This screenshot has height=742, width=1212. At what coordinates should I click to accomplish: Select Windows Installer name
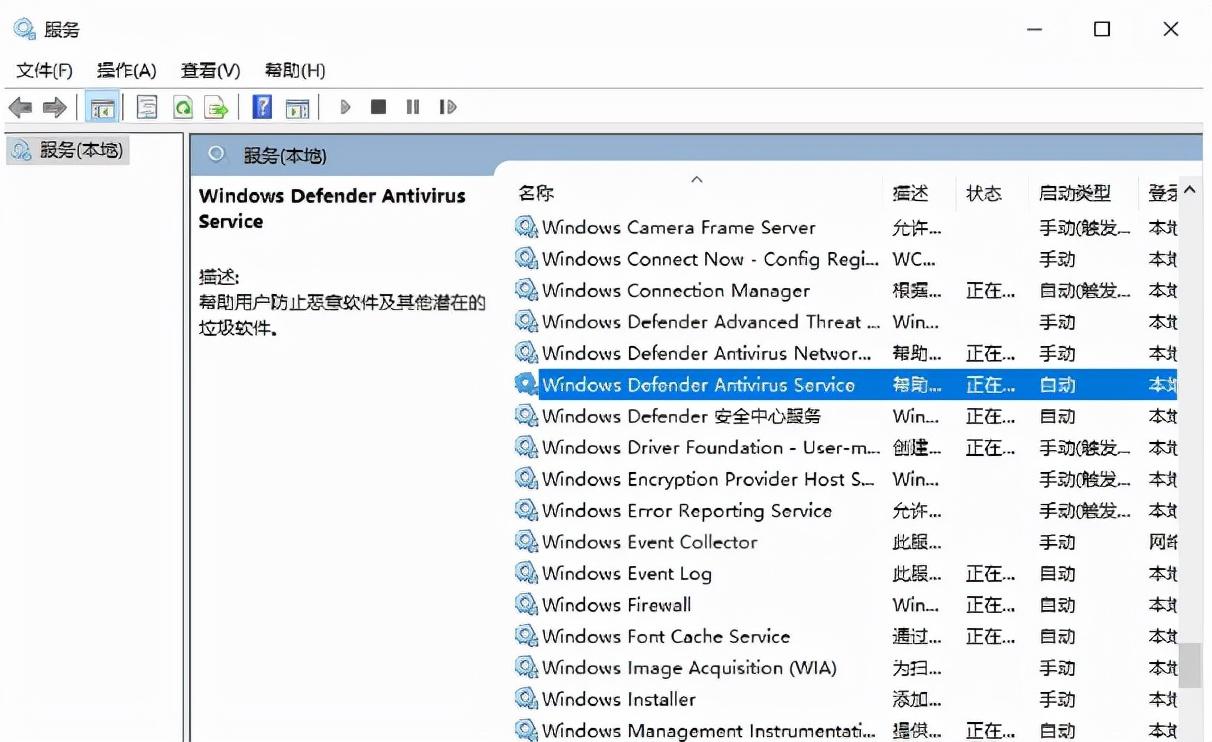(619, 699)
